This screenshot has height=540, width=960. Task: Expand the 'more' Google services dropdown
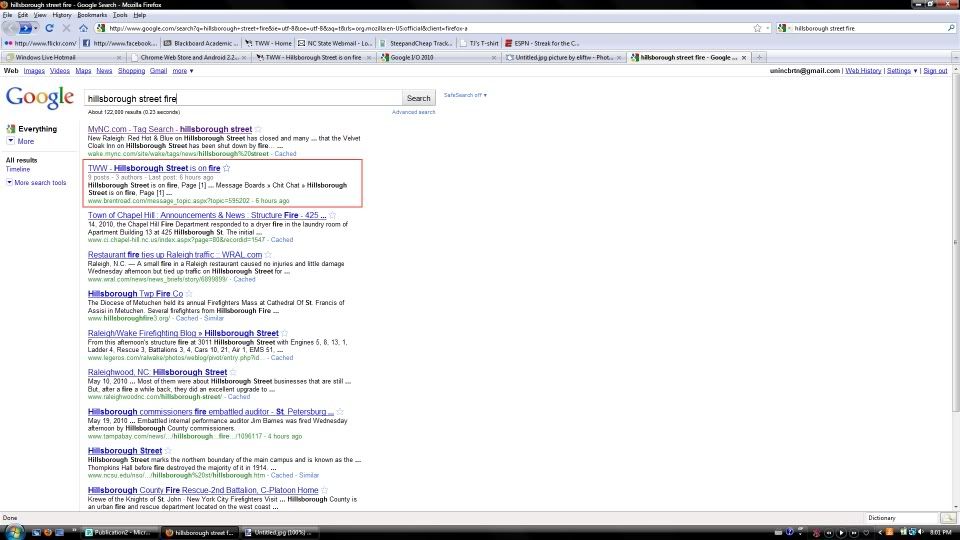coord(182,71)
